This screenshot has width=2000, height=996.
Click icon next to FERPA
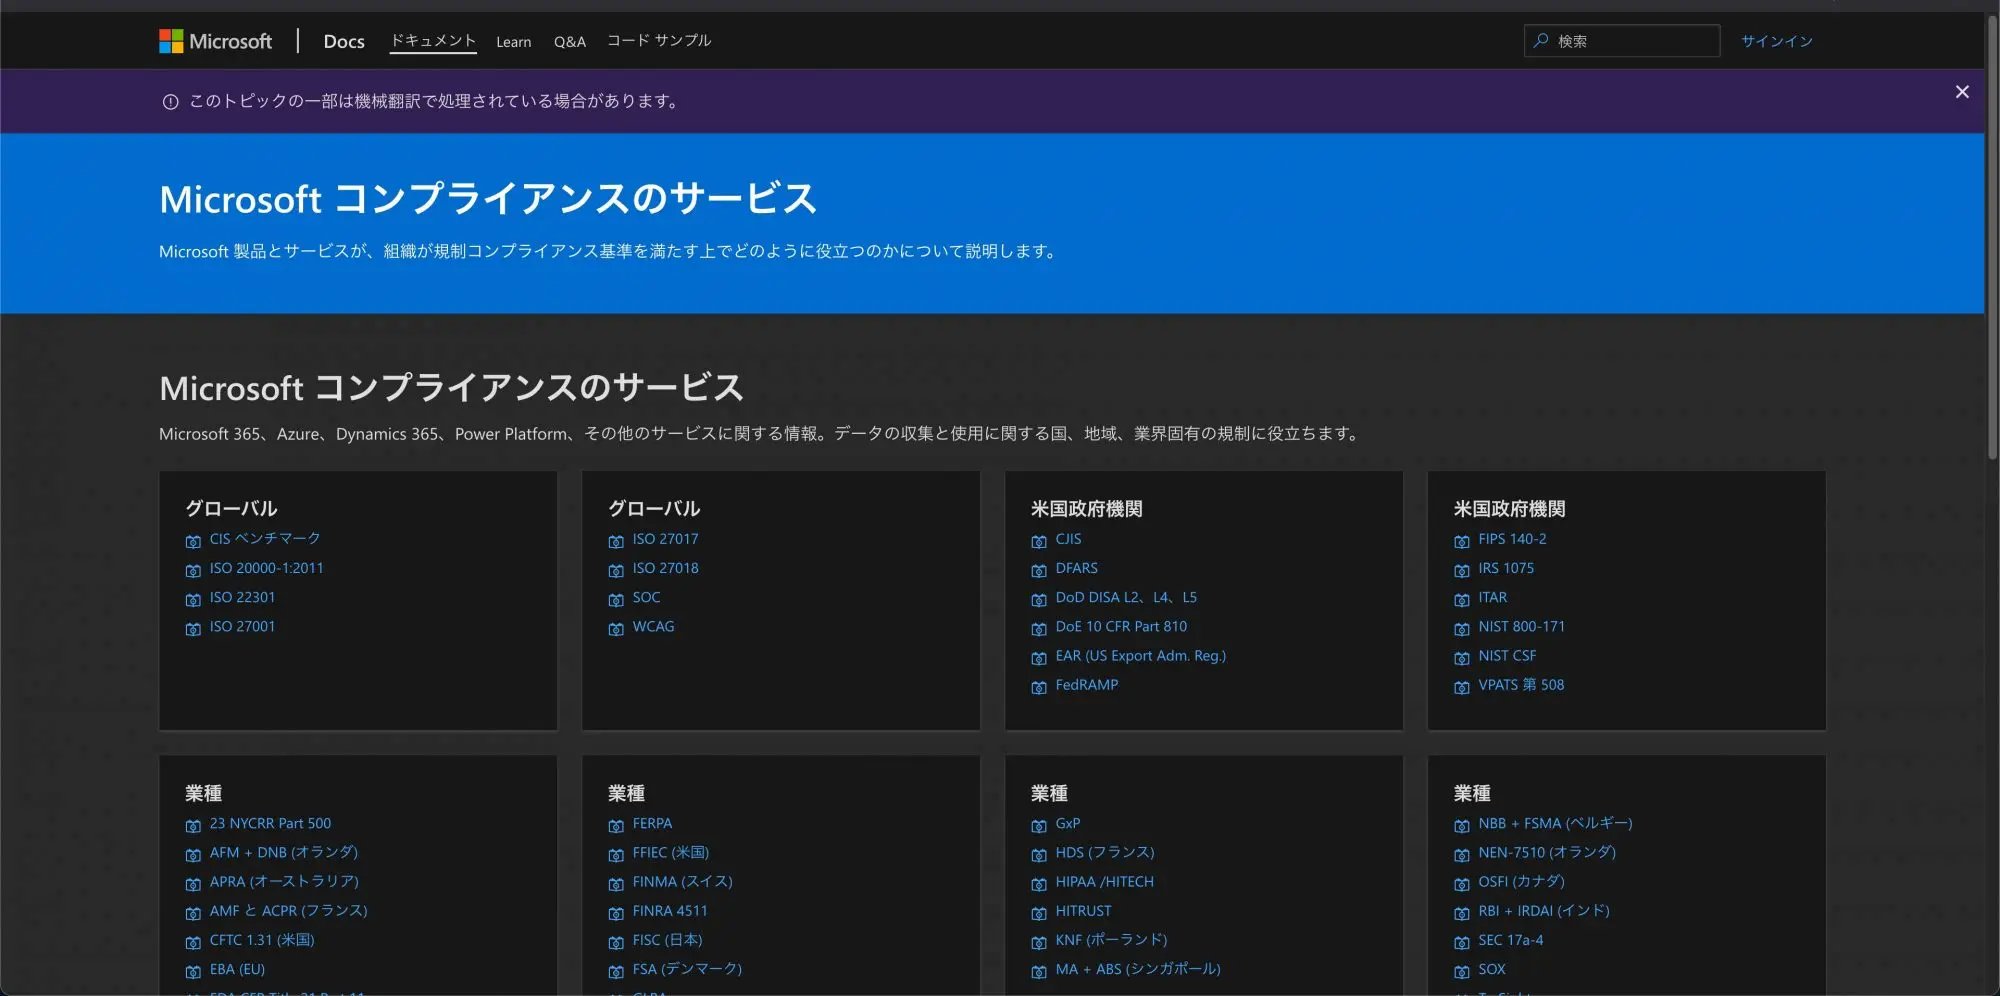pos(616,826)
